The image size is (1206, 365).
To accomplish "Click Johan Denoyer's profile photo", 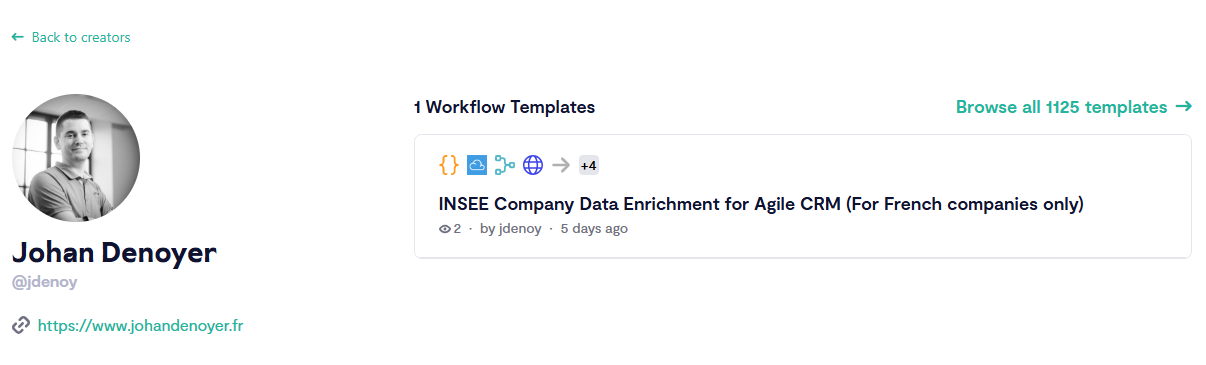I will click(76, 158).
